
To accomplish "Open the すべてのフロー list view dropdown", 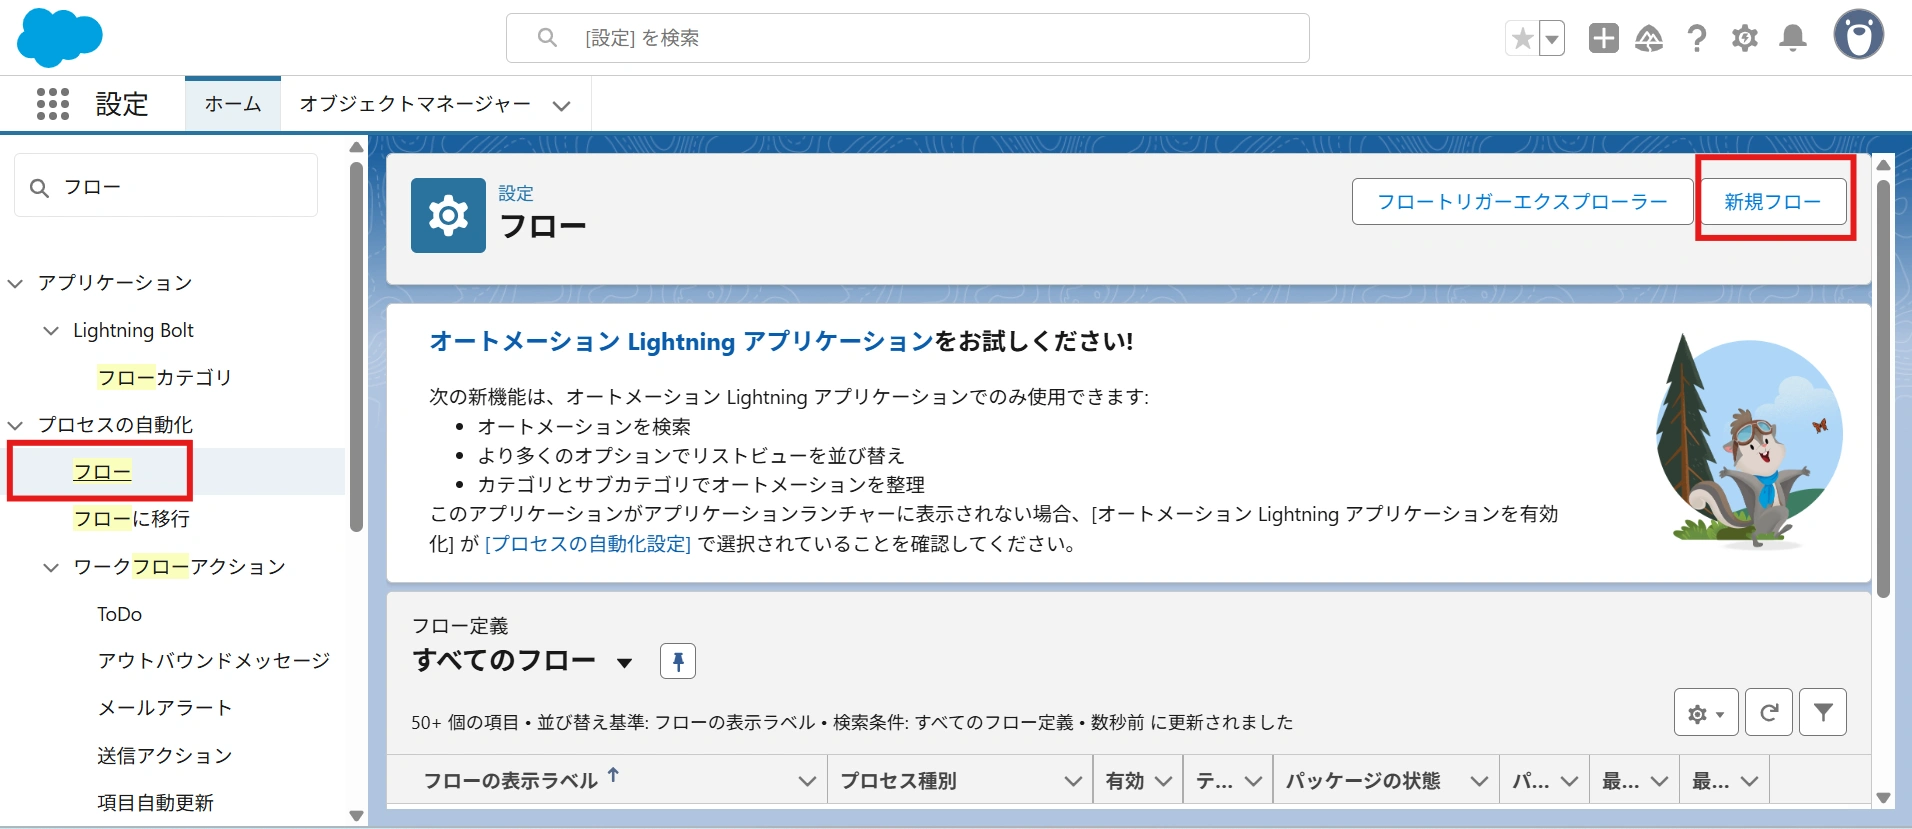I will tap(625, 662).
